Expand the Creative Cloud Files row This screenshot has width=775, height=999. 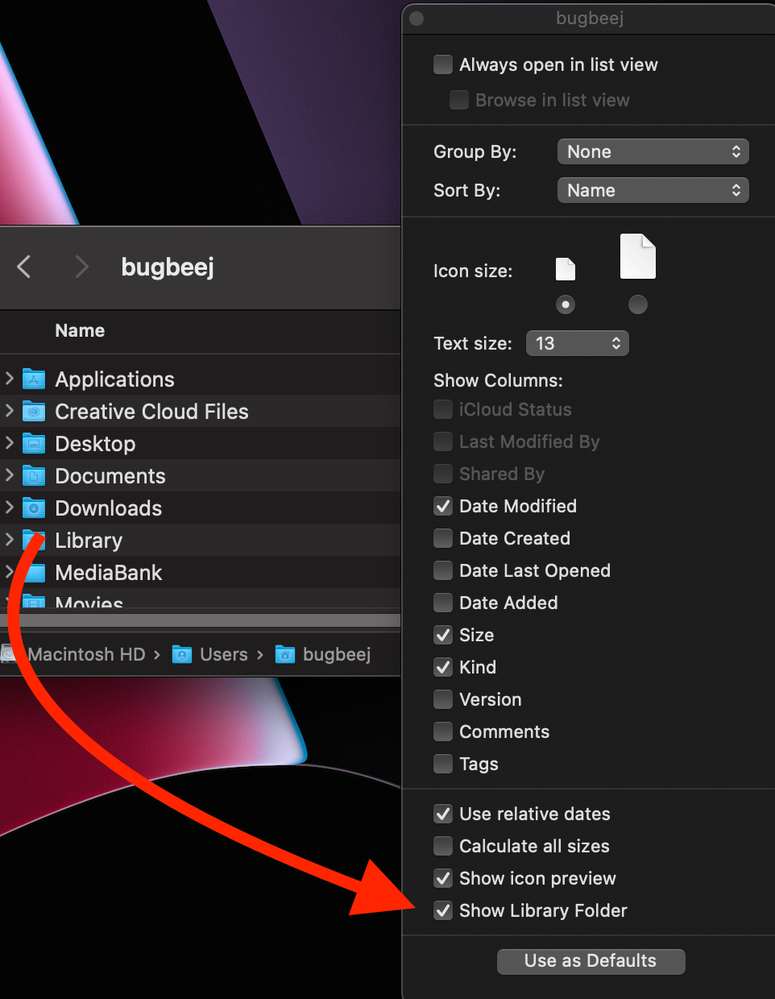point(9,411)
